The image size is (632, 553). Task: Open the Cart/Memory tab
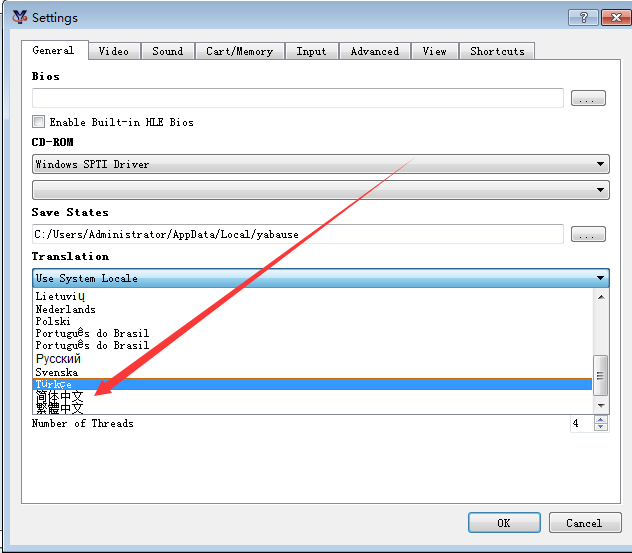[239, 51]
